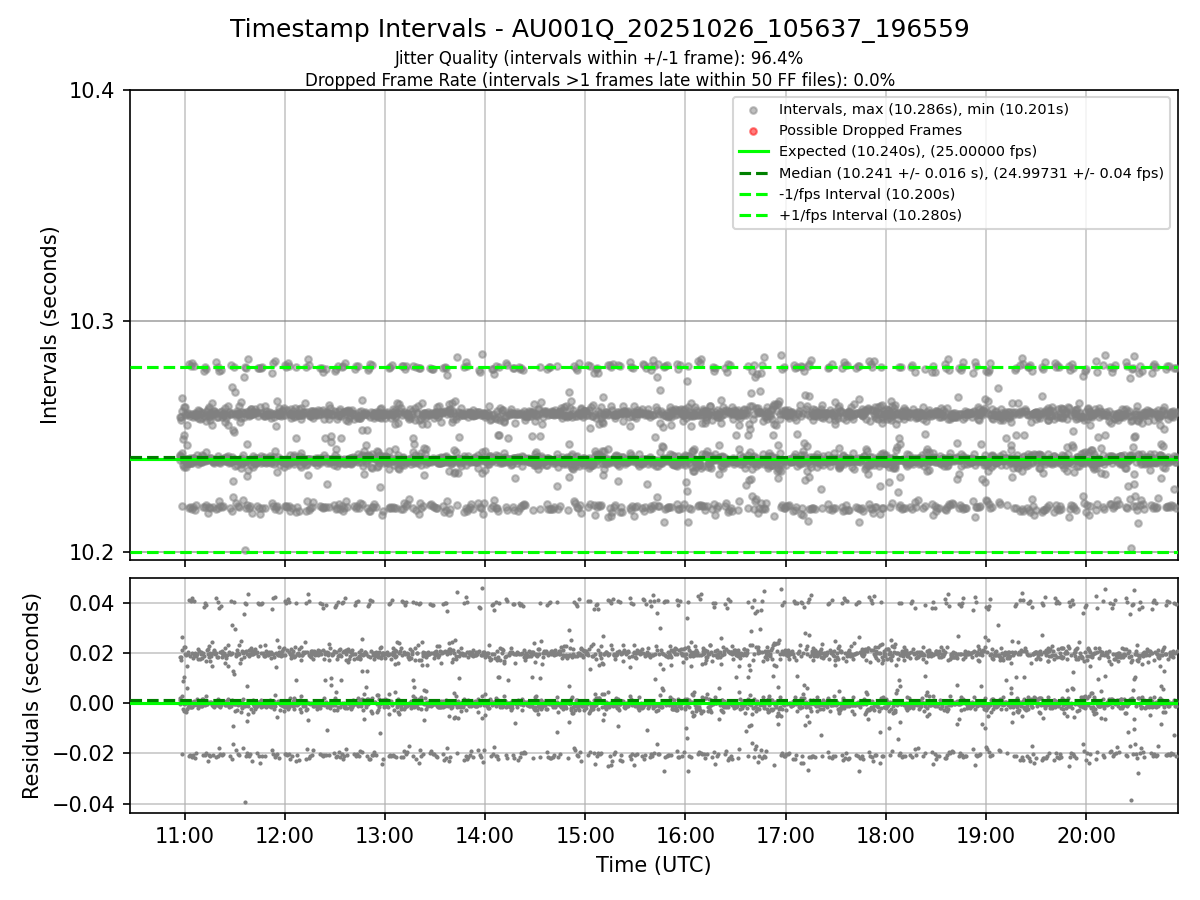Click the y-axis label 'Residuals (seconds)'
This screenshot has height=900, width=1200.
coord(31,696)
